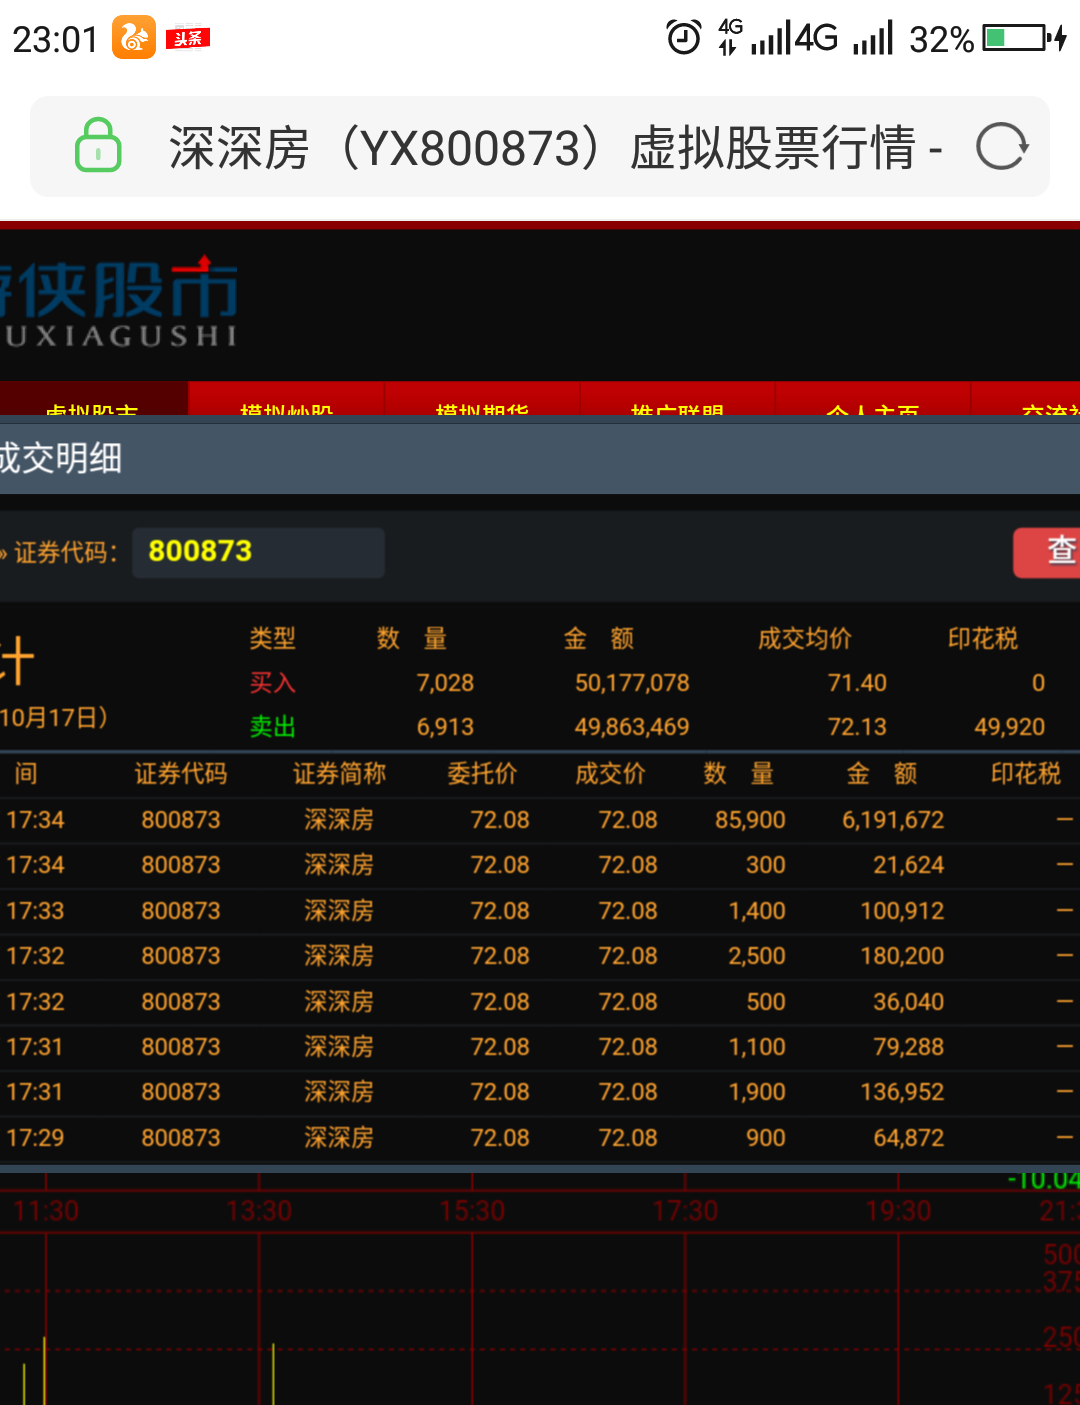Go to the 模拟期货 tab

482,403
